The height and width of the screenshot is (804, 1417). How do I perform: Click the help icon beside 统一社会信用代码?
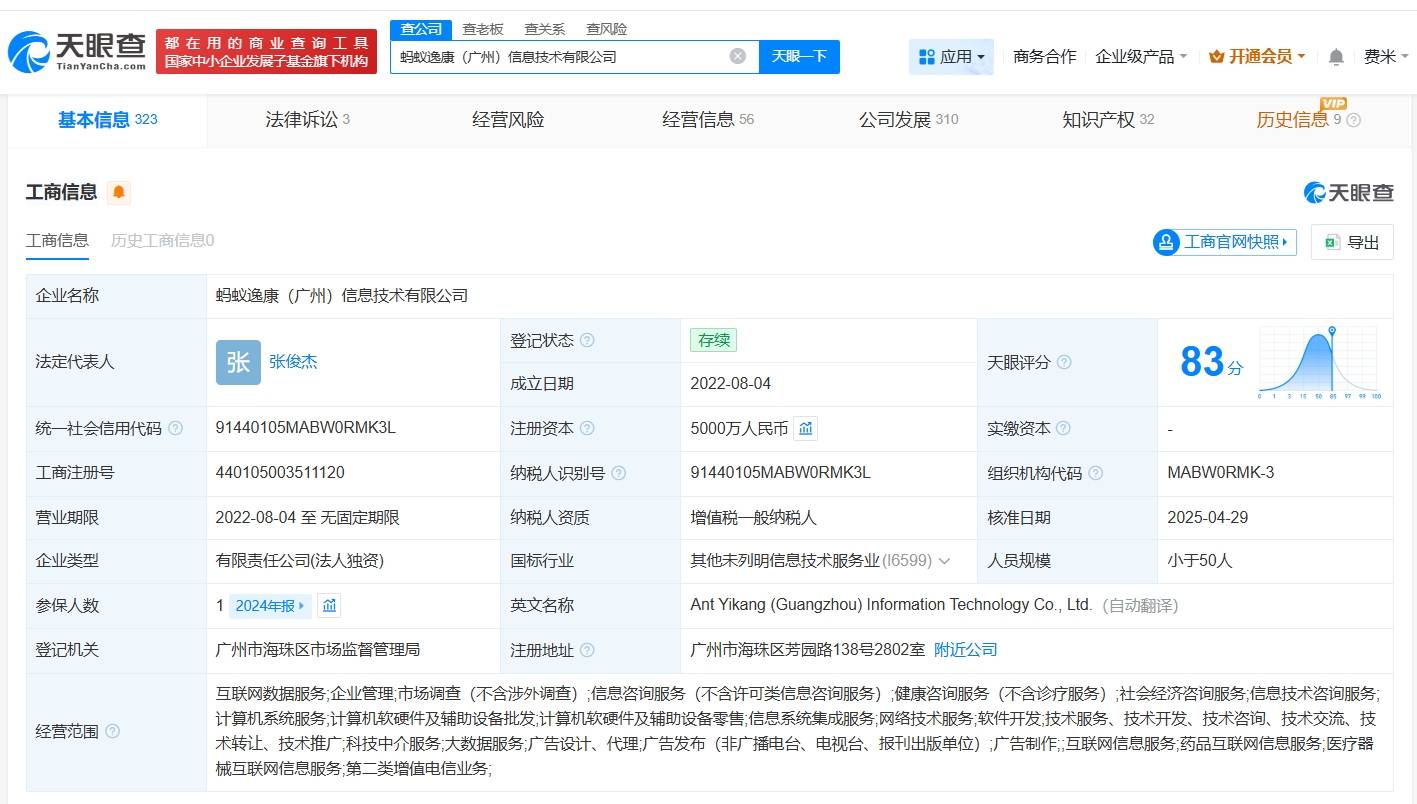[174, 428]
